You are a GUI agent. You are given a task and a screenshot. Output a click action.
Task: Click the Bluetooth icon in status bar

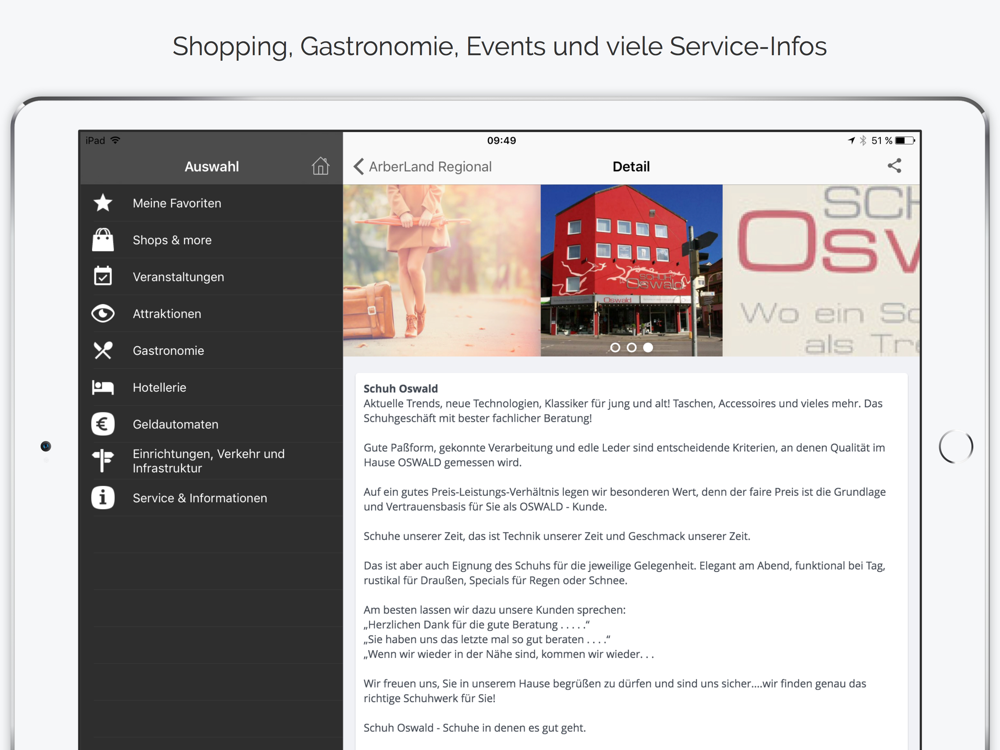click(x=863, y=140)
